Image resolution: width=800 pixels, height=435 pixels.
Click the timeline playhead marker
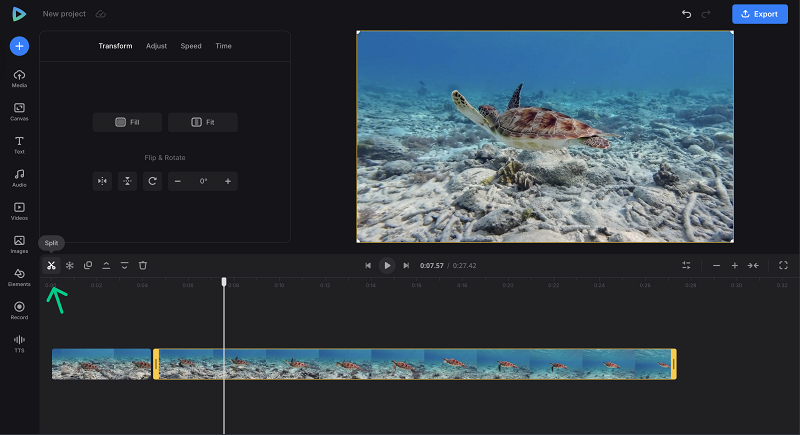pyautogui.click(x=224, y=282)
